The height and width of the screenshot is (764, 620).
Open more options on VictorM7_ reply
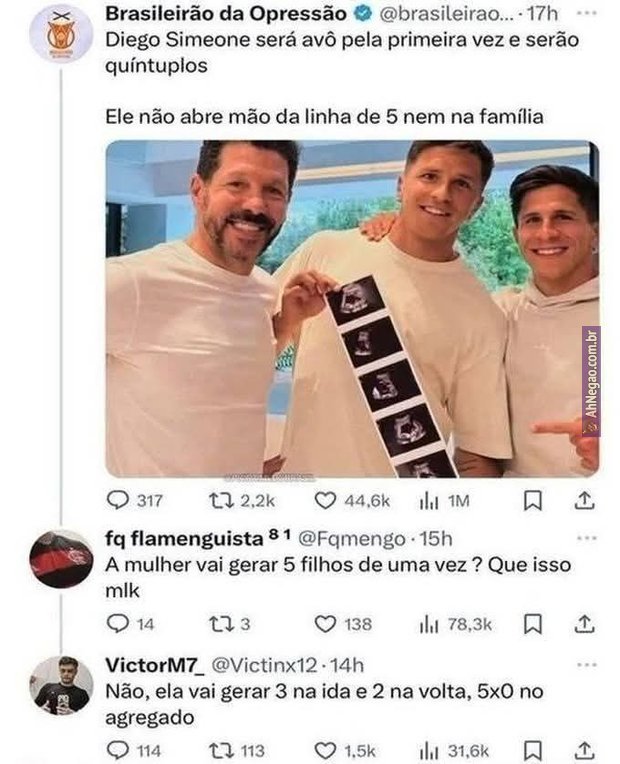pos(588,664)
